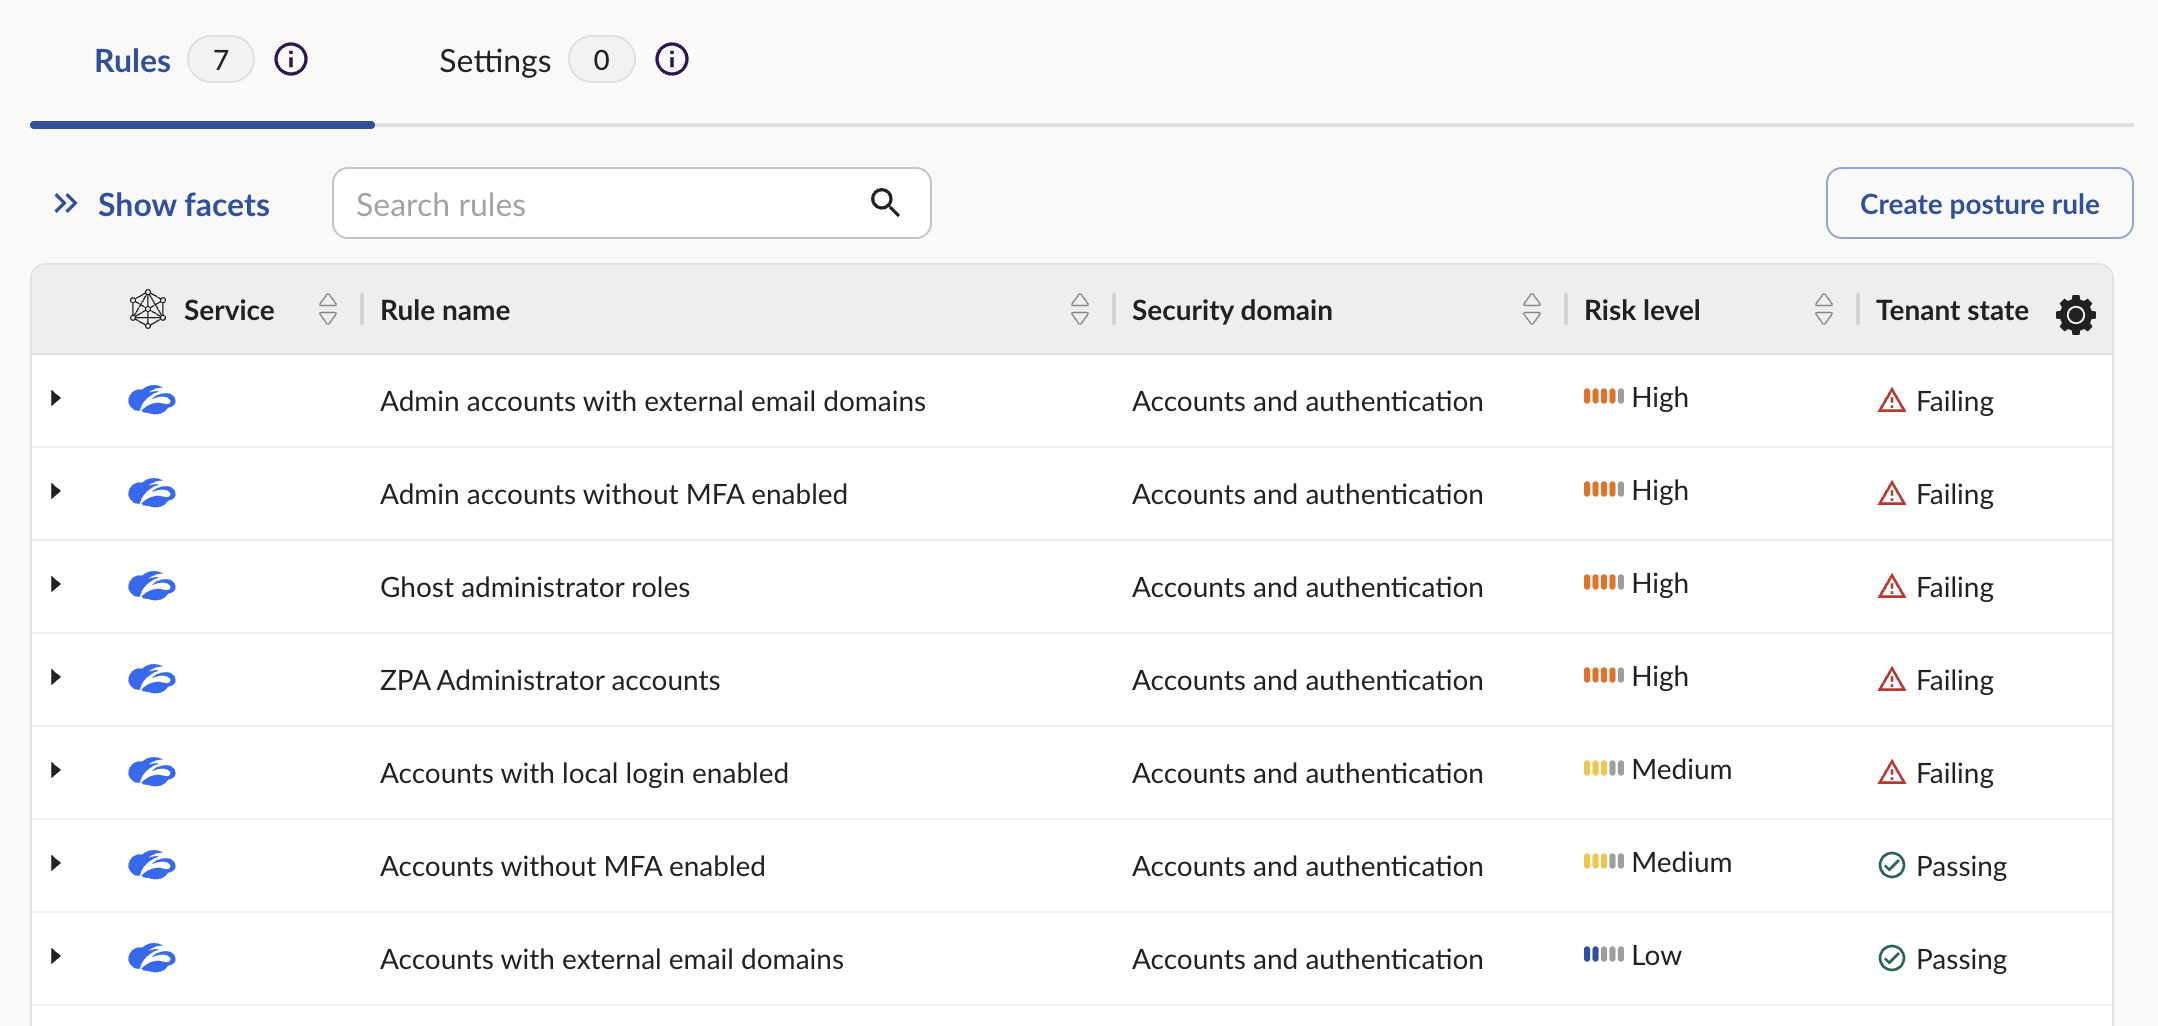Open Show facets panel
This screenshot has height=1026, width=2158.
tap(162, 205)
